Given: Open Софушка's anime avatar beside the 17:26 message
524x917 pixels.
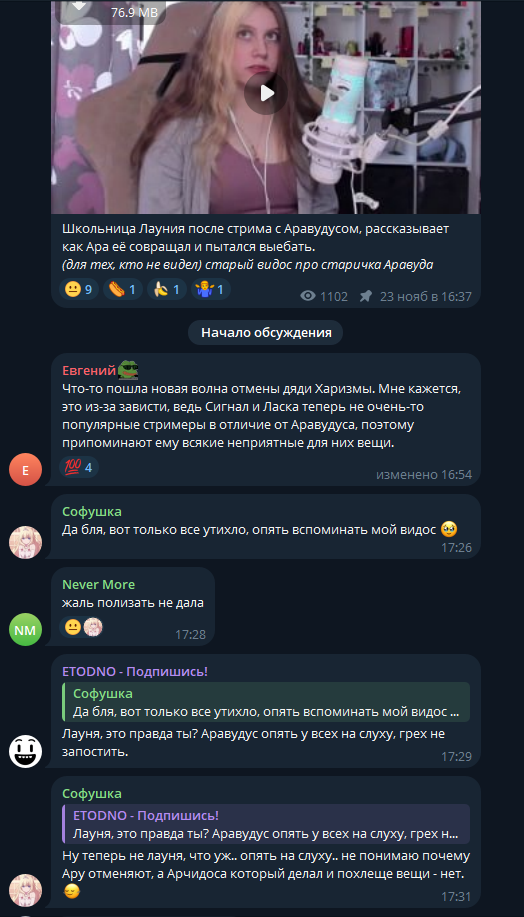Looking at the screenshot, I should 25,542.
